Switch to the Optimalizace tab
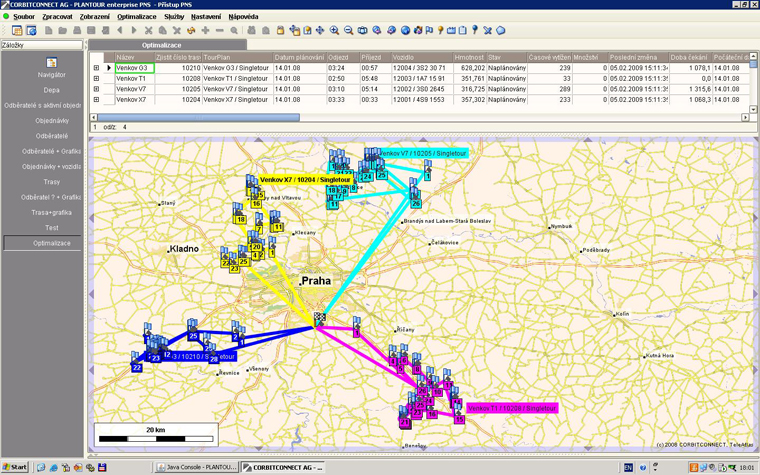Image resolution: width=760 pixels, height=475 pixels. click(x=167, y=45)
